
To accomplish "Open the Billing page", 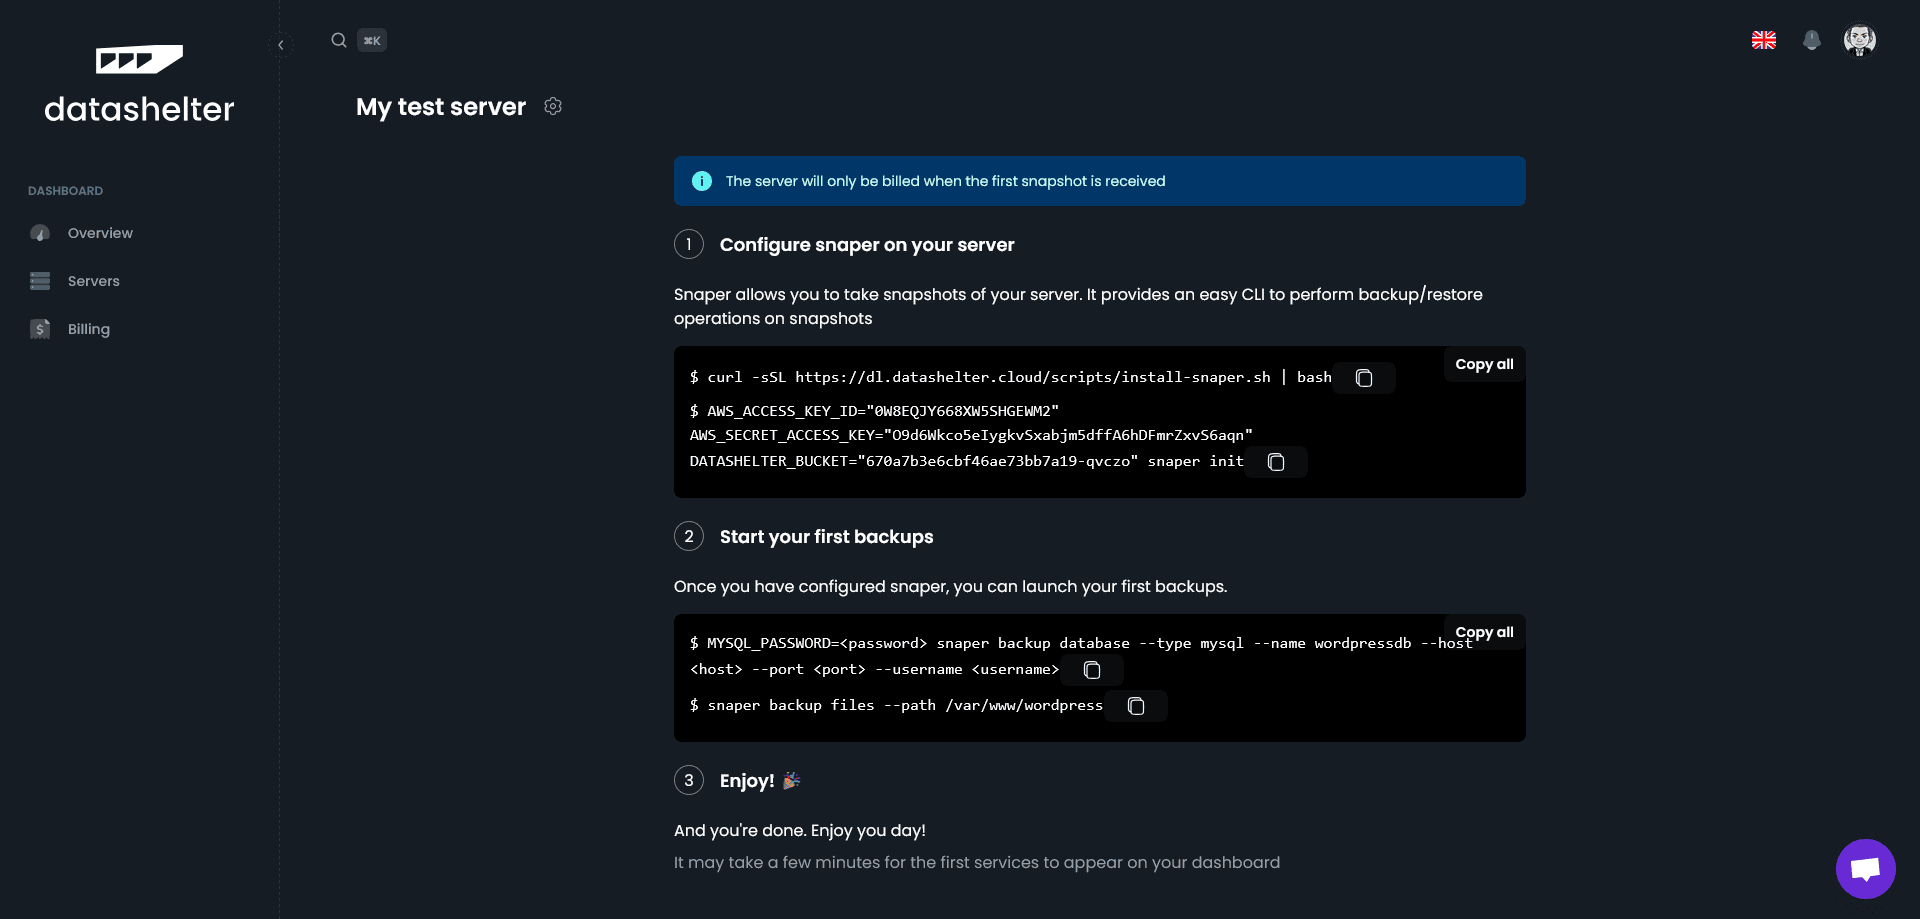I will 88,329.
